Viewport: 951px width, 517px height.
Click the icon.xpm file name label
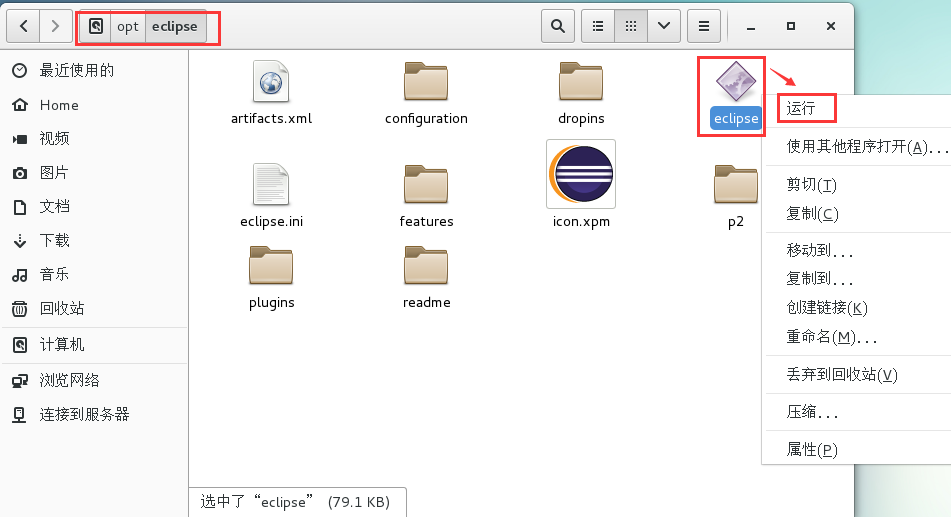point(581,221)
